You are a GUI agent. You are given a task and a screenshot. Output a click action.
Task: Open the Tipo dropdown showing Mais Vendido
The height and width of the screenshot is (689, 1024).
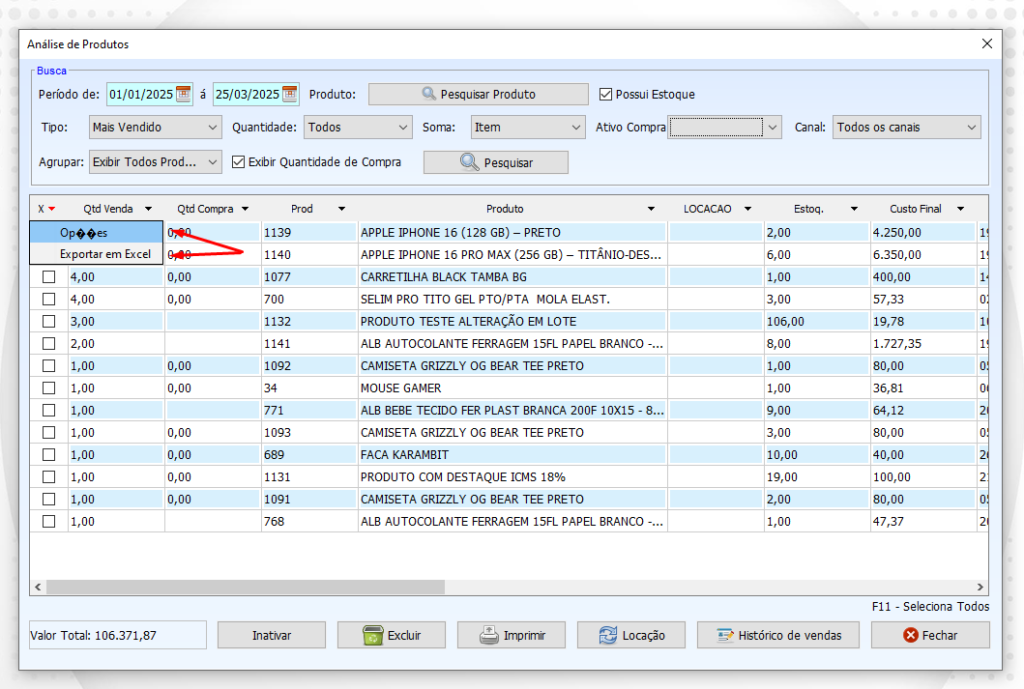coord(155,127)
